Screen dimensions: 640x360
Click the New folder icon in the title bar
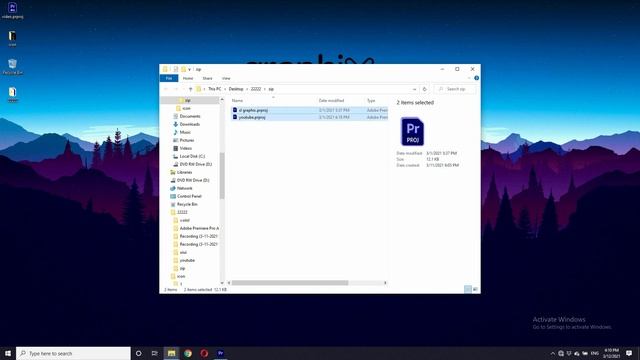[183, 69]
